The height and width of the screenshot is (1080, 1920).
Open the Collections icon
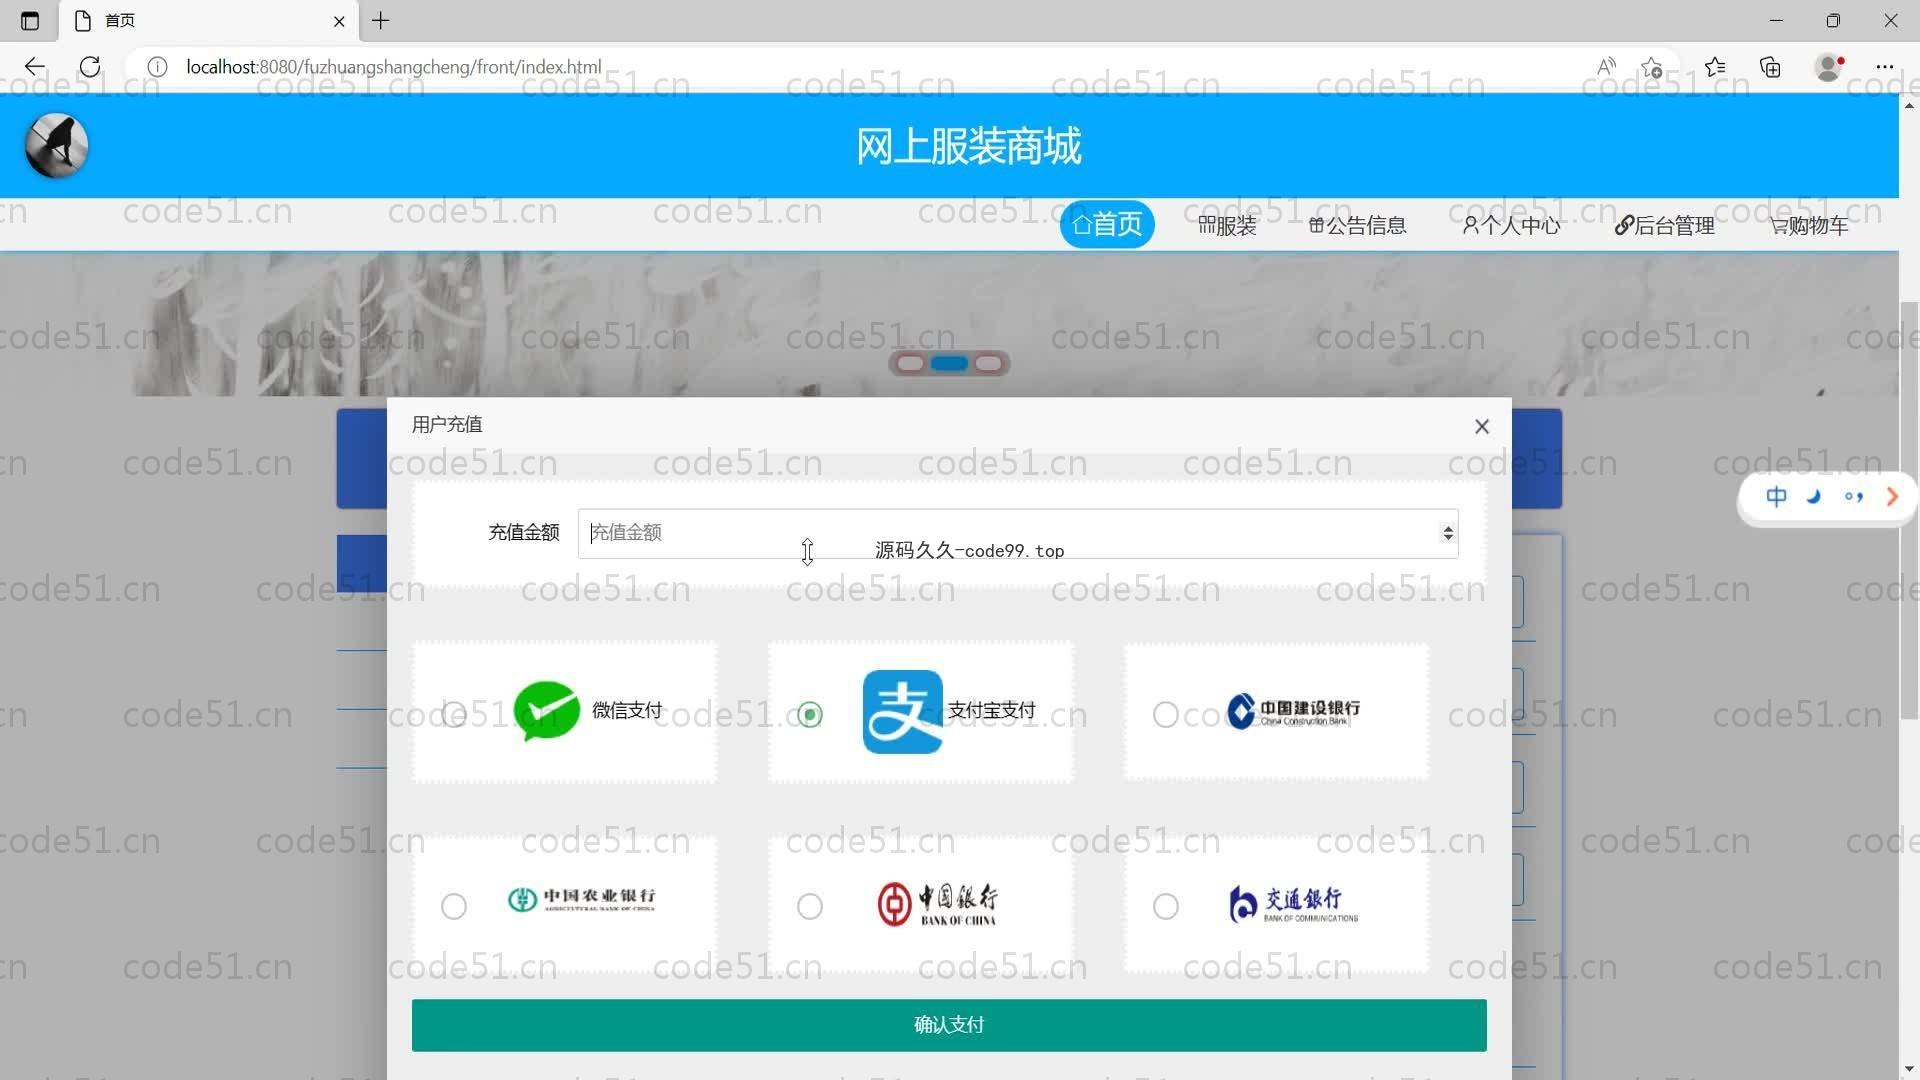[x=1771, y=67]
